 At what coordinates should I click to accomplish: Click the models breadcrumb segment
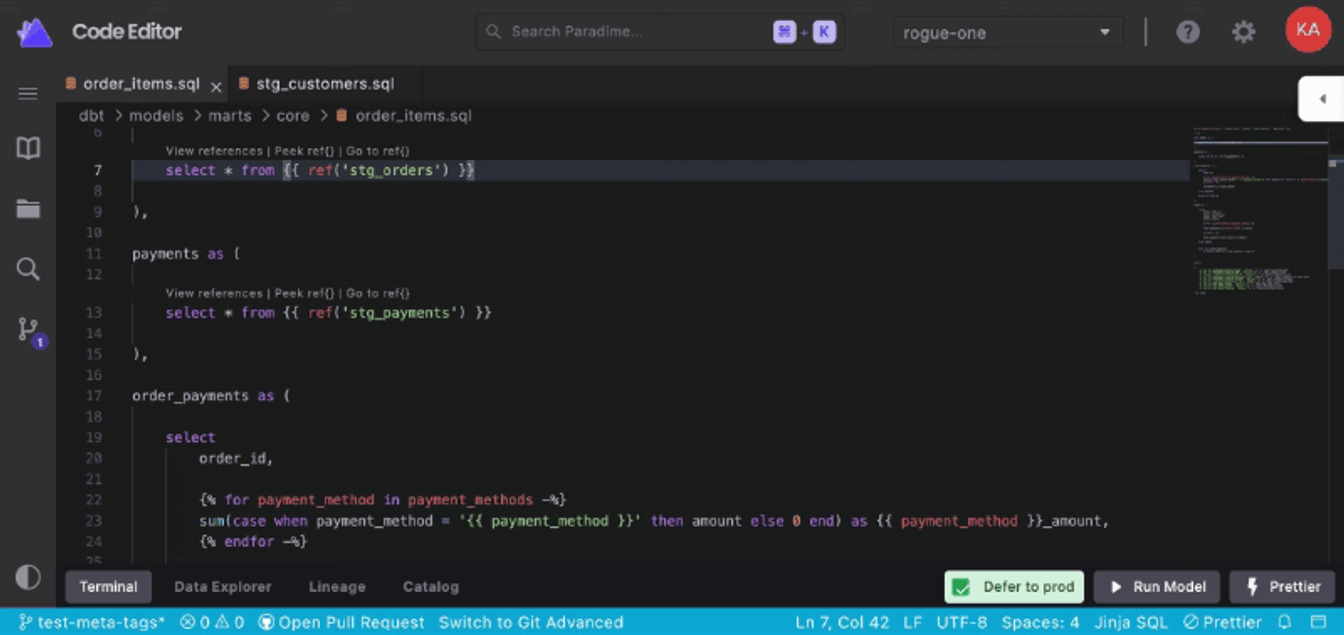(156, 116)
